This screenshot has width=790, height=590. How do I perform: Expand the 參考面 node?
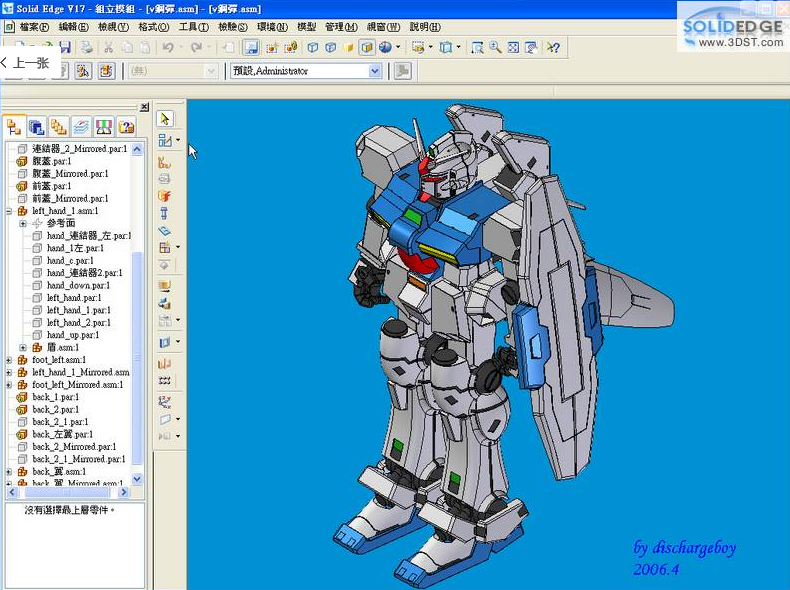point(23,223)
